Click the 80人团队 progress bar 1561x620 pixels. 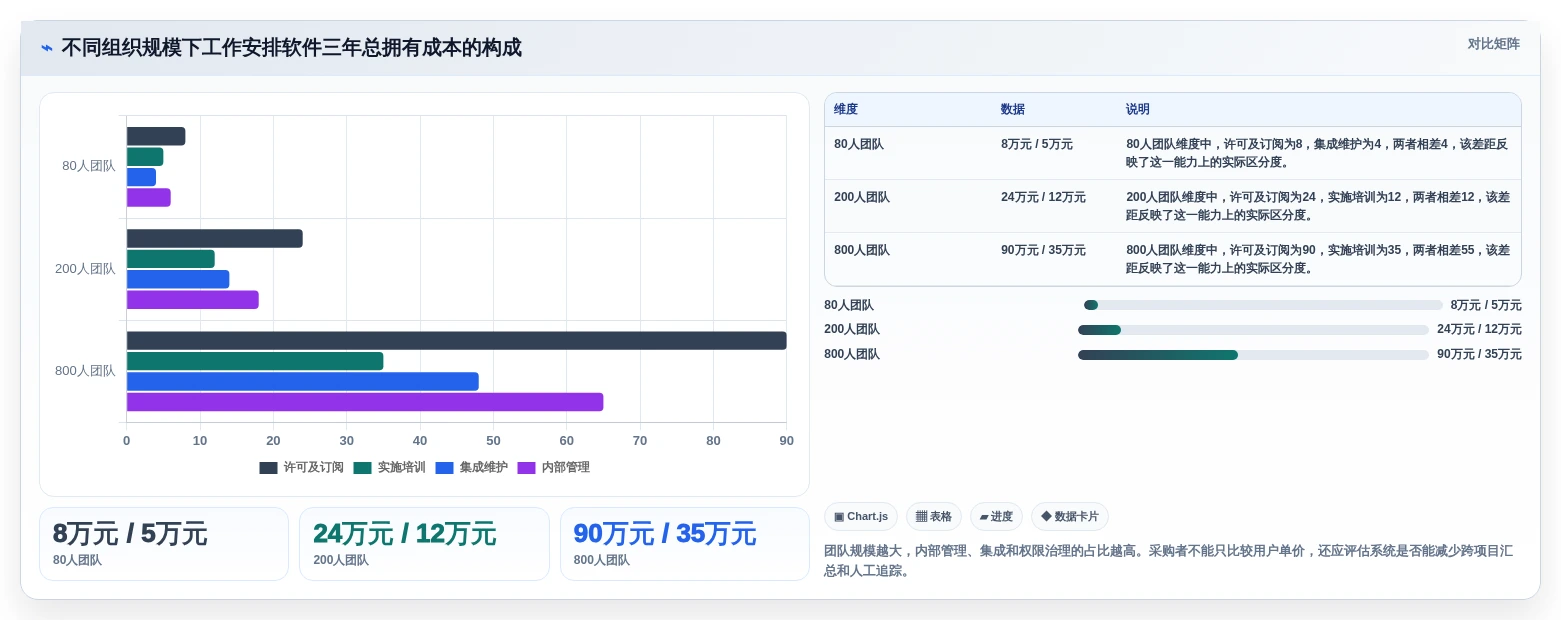(1263, 305)
